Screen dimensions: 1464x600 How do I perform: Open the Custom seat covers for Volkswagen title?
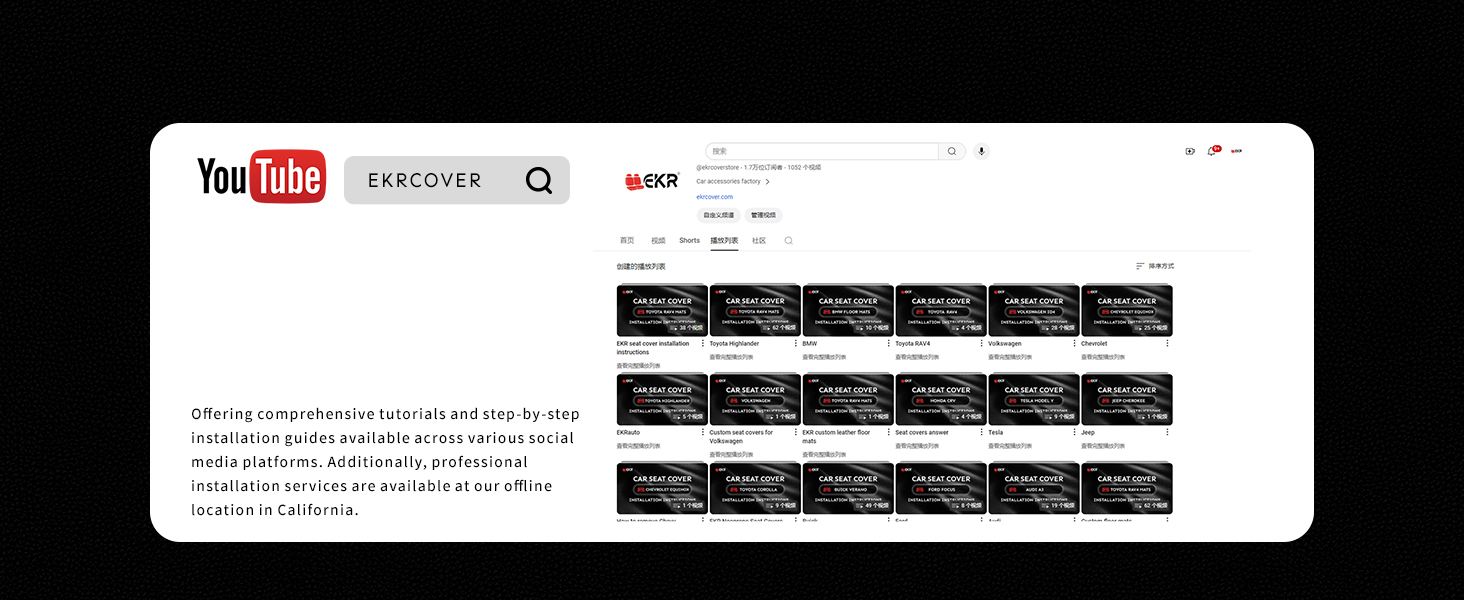click(742, 437)
